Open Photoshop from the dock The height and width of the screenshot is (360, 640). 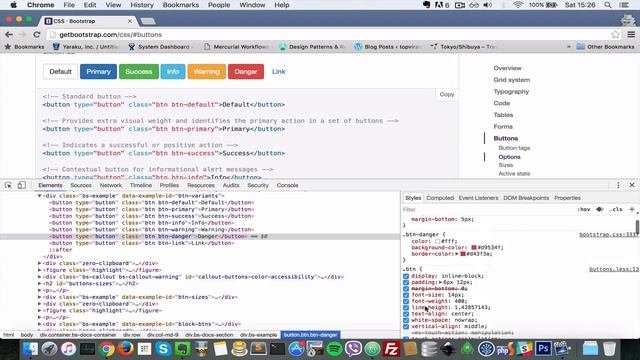tap(543, 349)
